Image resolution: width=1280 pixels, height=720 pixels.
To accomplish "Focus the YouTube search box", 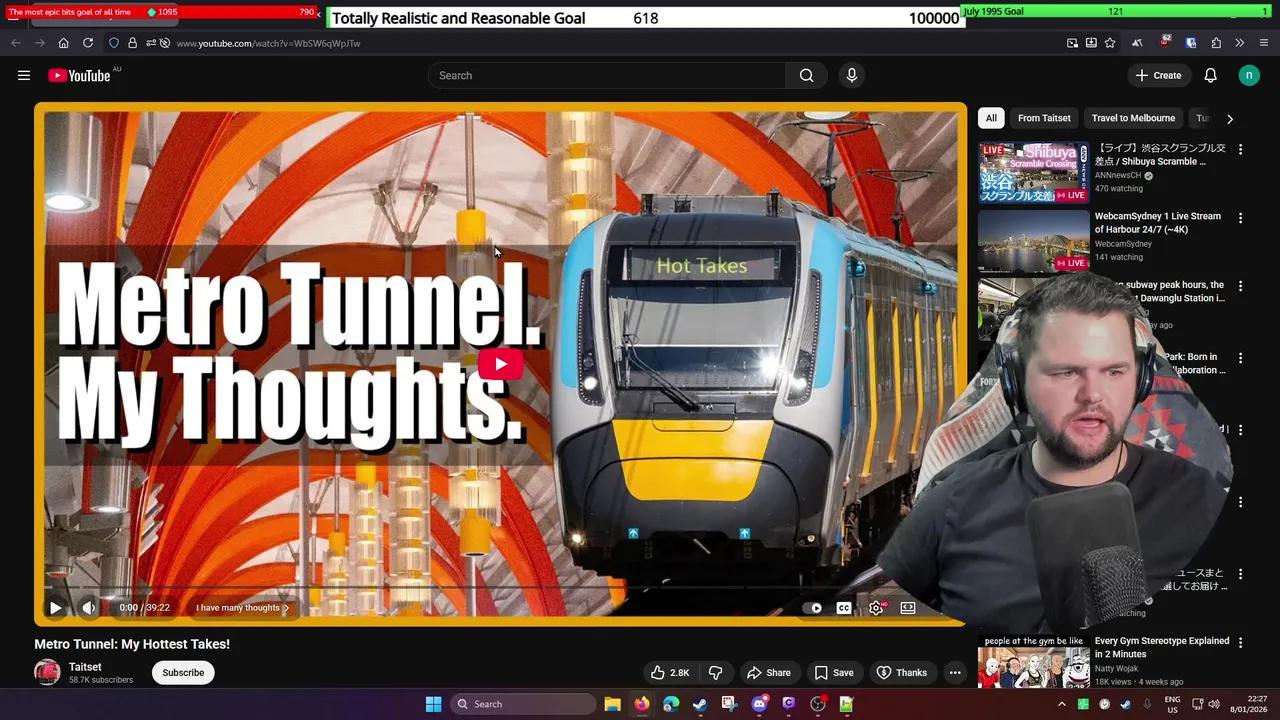I will tap(608, 75).
